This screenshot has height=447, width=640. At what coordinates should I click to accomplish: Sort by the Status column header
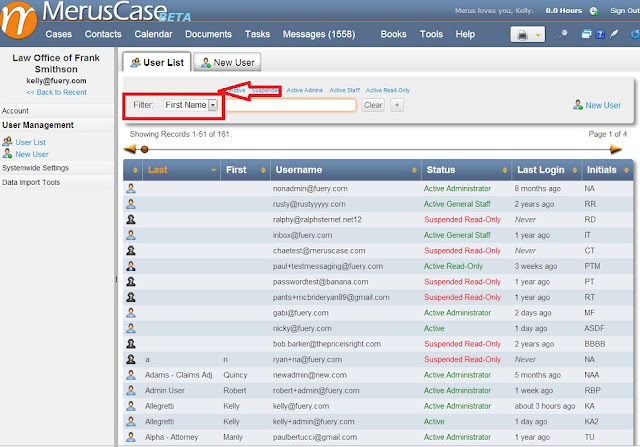[x=466, y=170]
